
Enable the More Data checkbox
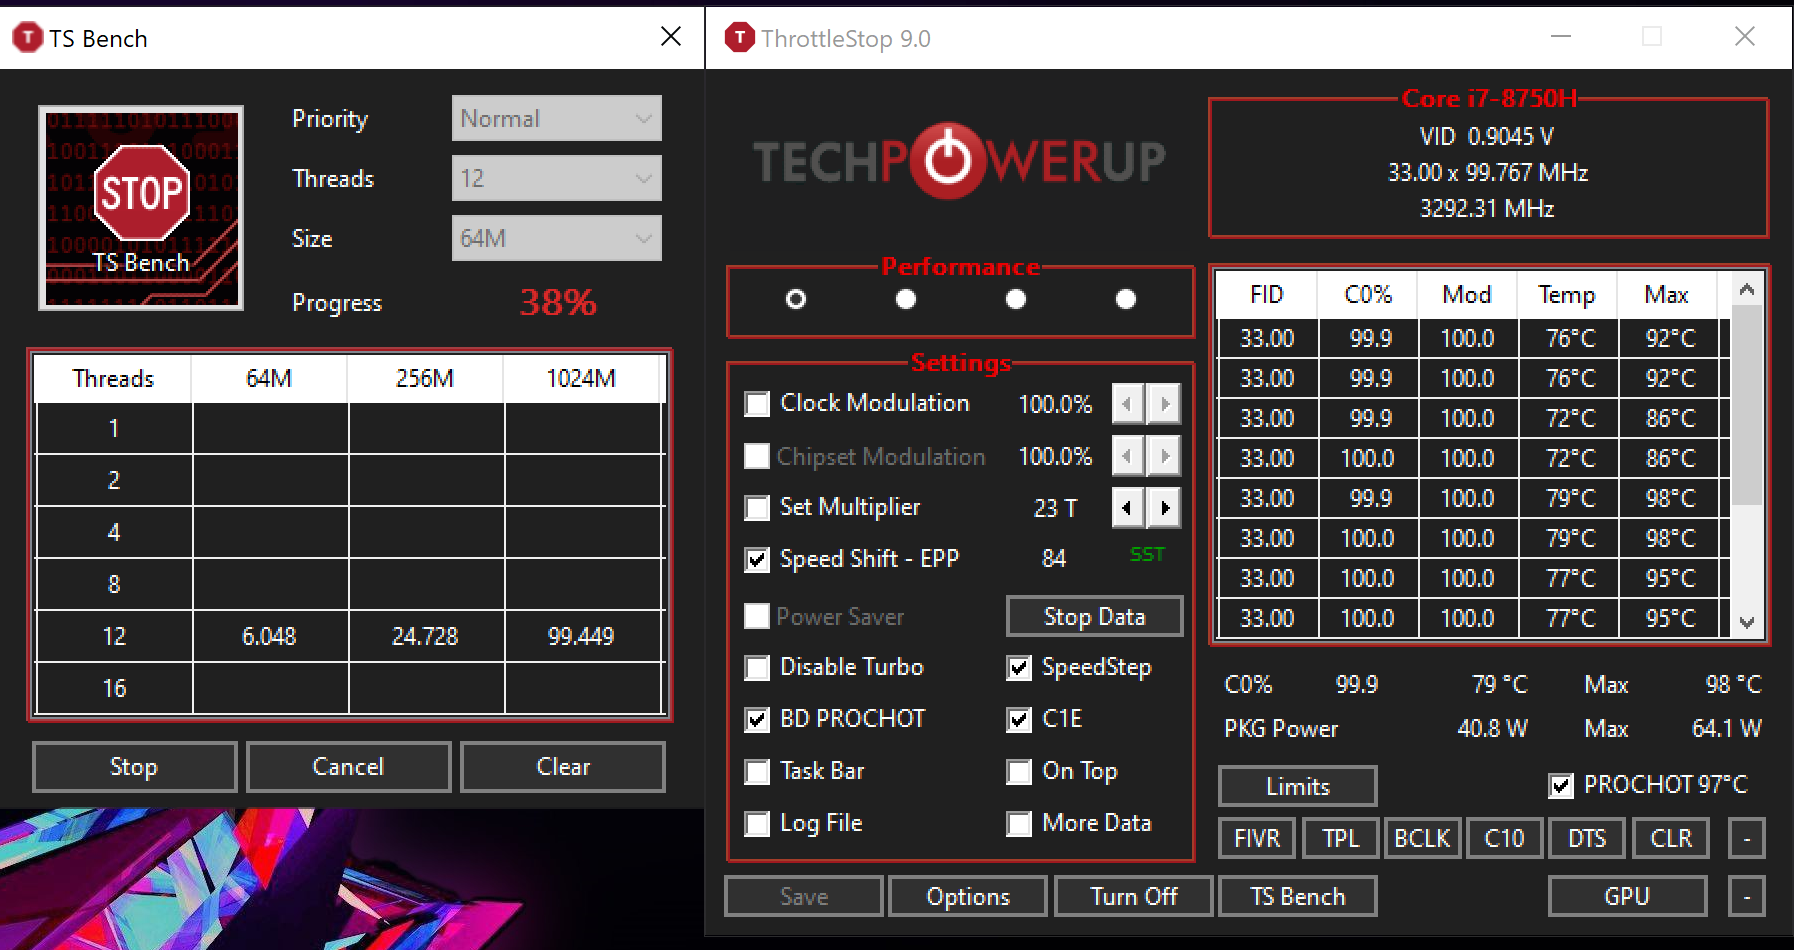tap(1019, 824)
